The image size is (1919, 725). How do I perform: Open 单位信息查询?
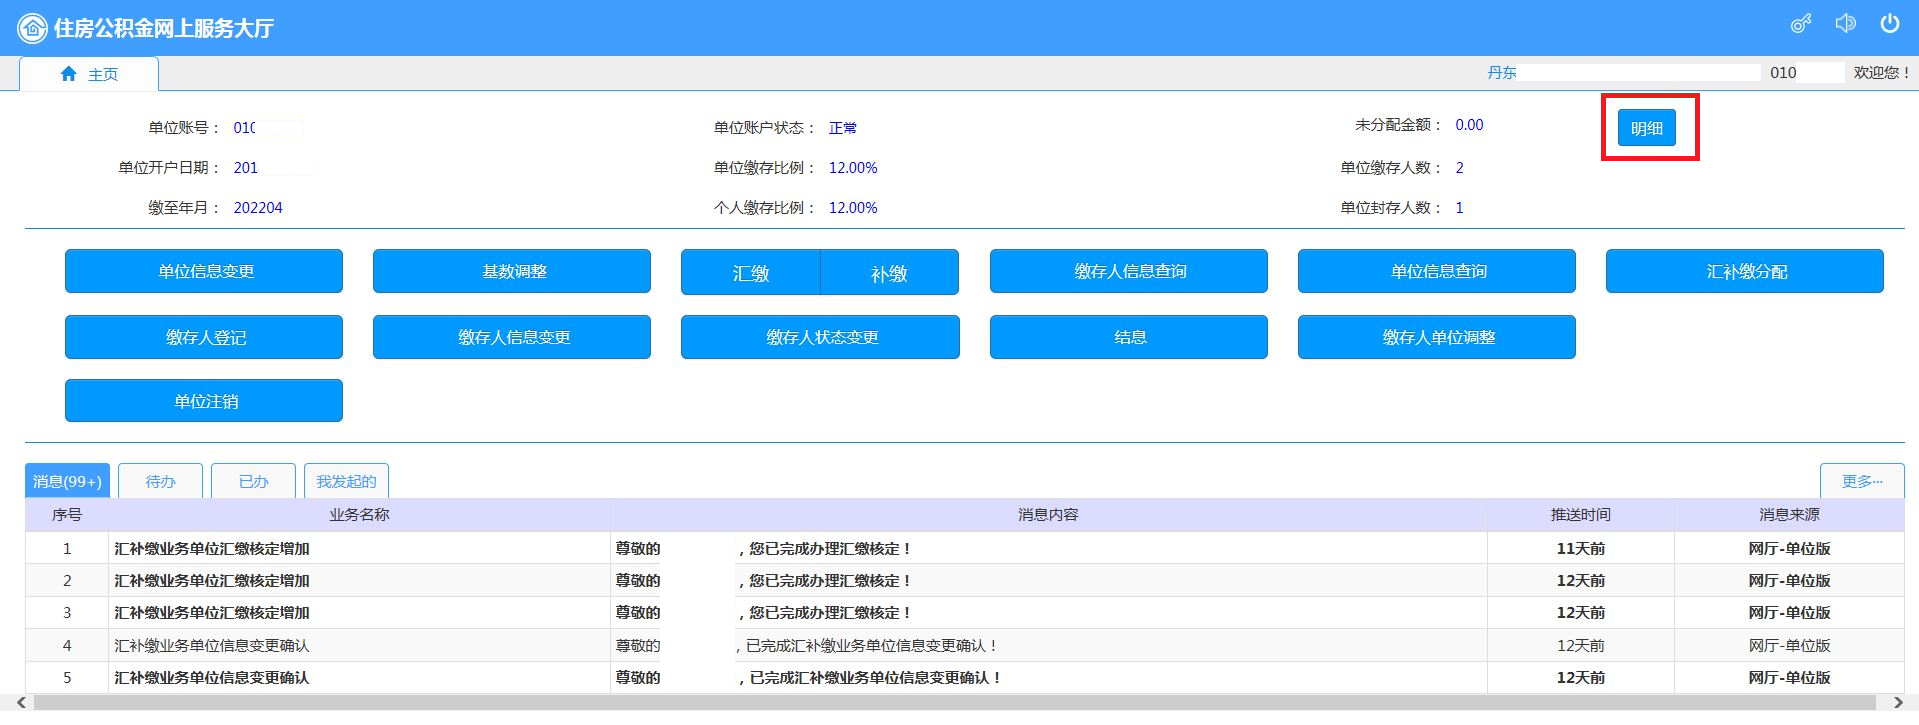(1437, 271)
